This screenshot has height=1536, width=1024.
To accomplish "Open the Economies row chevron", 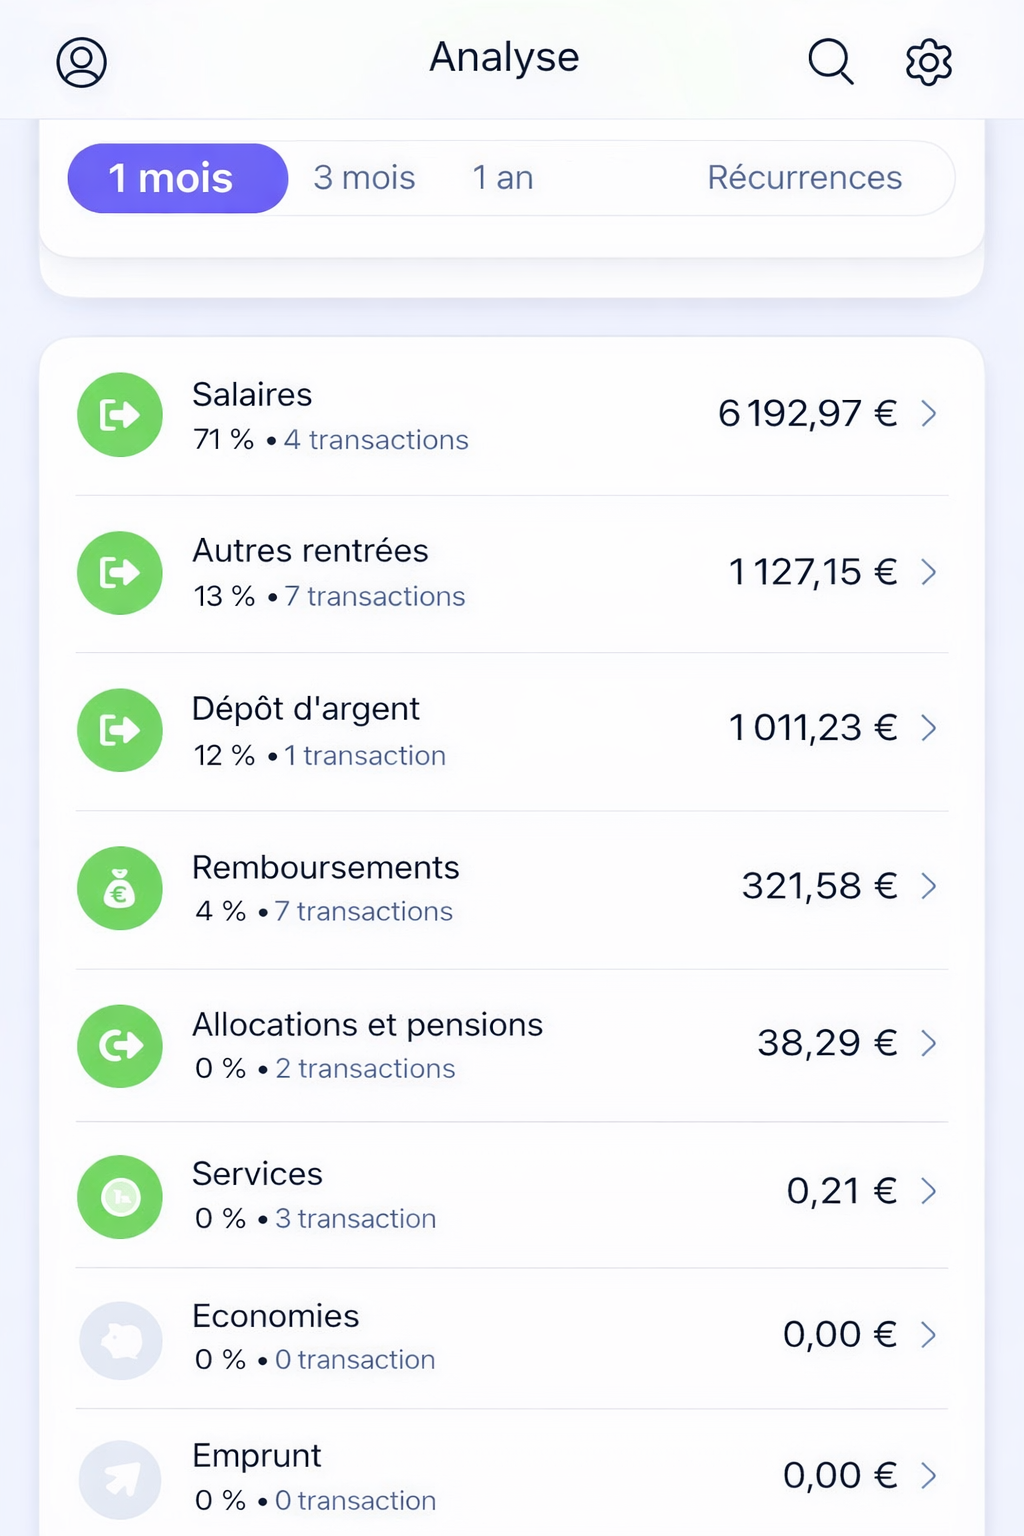I will [x=929, y=1334].
